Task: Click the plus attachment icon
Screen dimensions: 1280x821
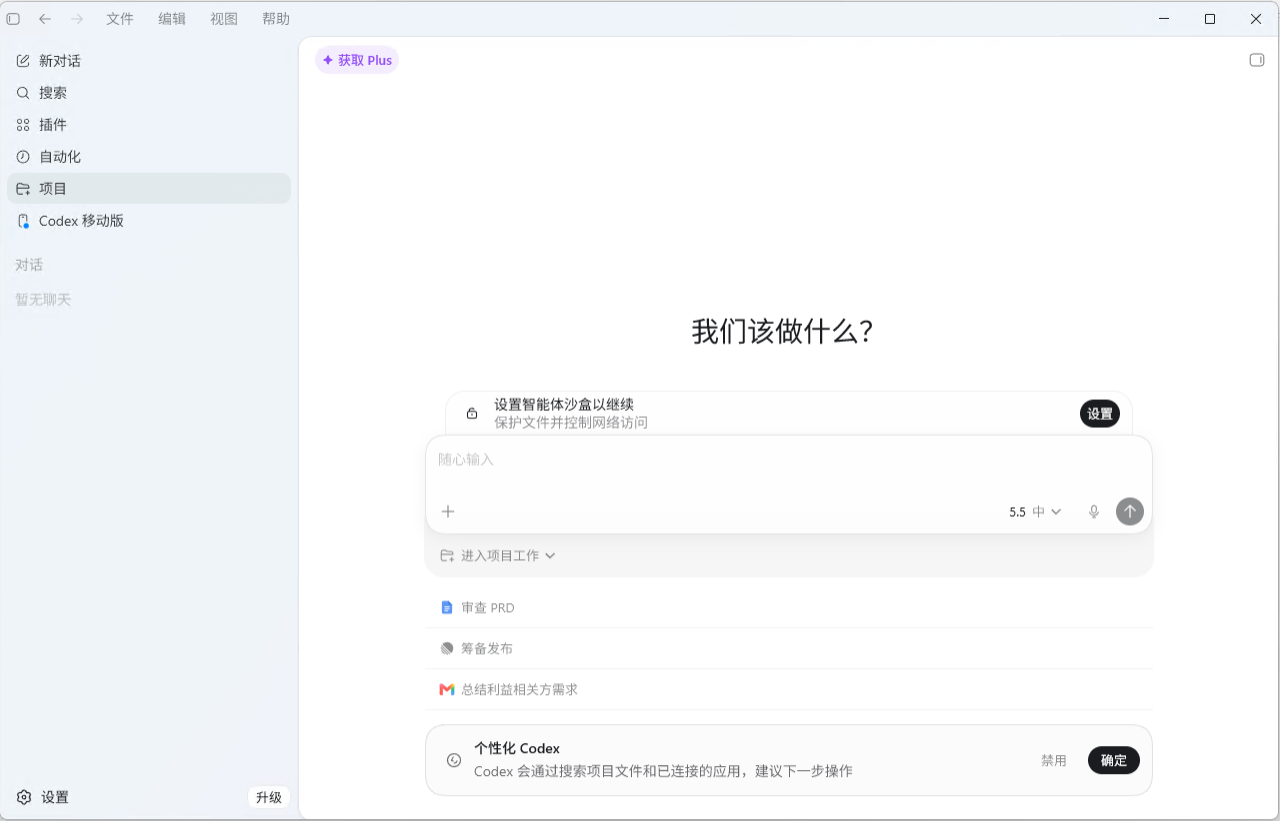Action: (x=448, y=511)
